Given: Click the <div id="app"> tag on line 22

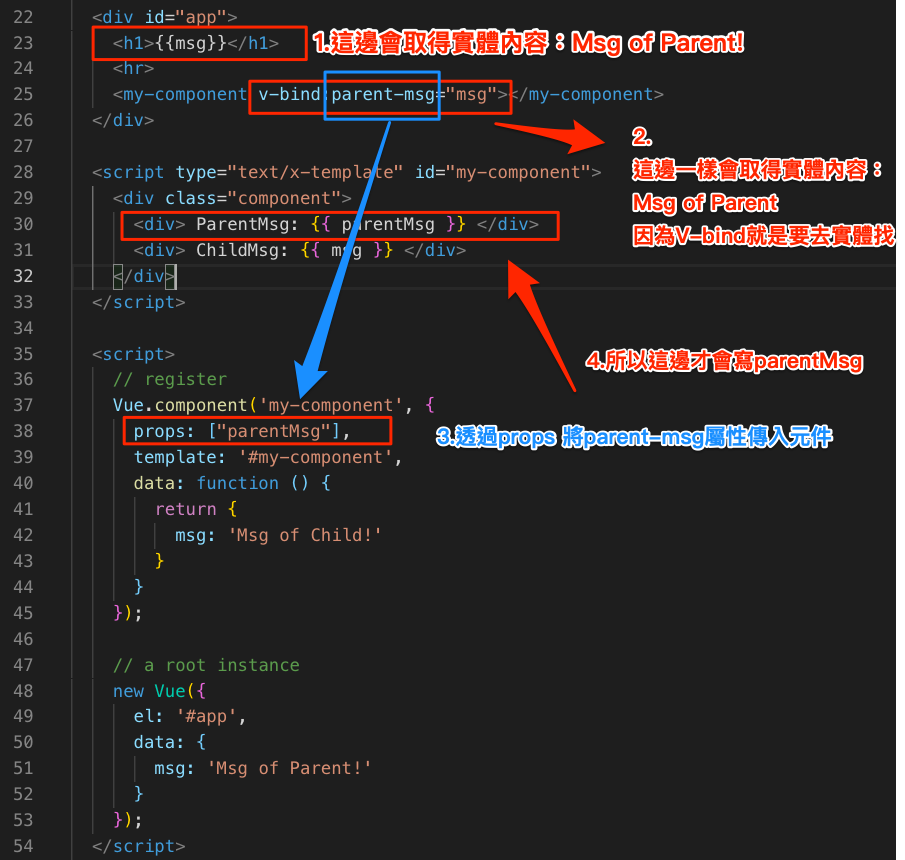Looking at the screenshot, I should point(164,17).
